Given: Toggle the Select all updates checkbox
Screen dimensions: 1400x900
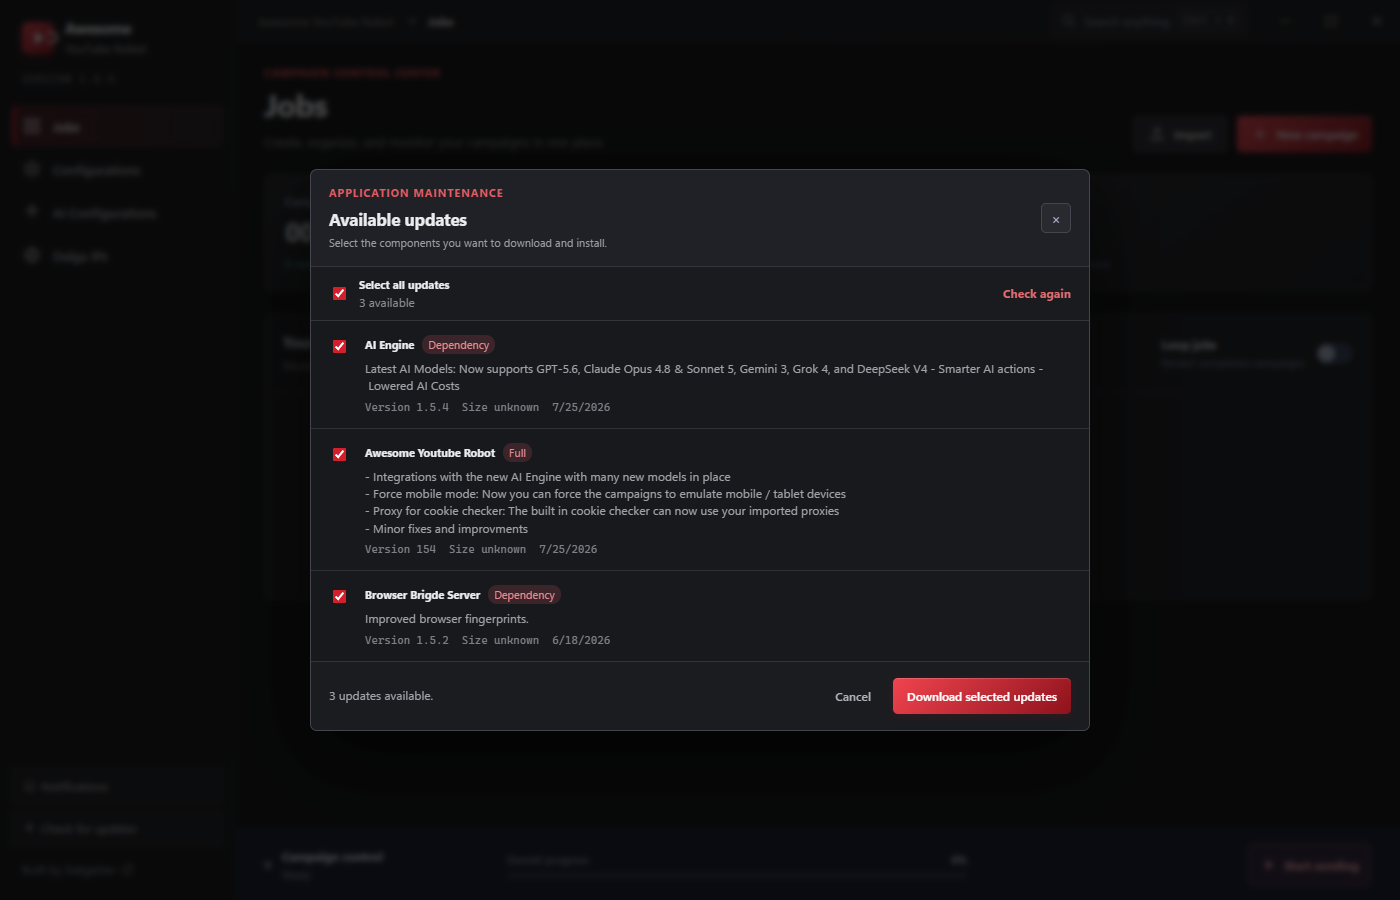Looking at the screenshot, I should [x=339, y=294].
